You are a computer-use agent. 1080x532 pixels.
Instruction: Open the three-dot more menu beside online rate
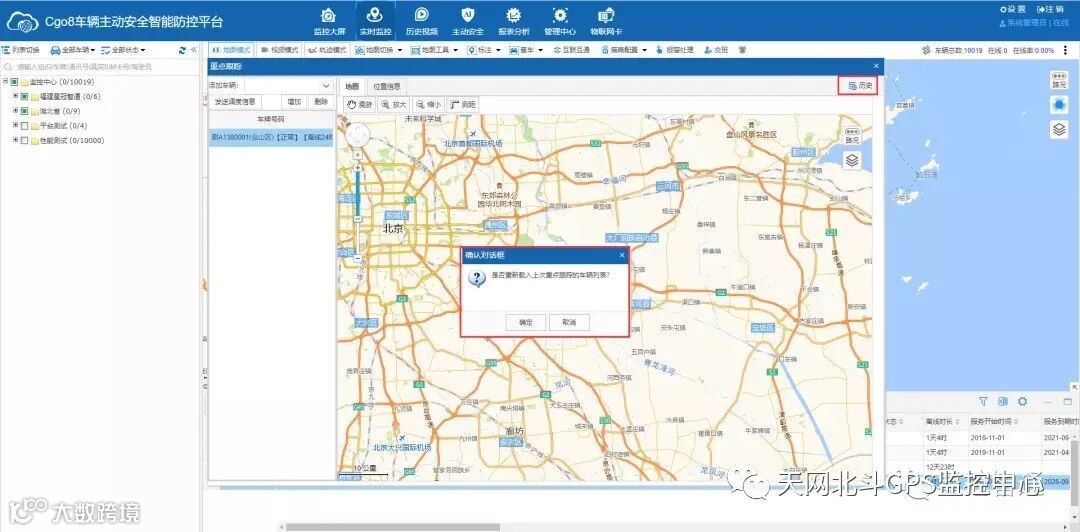click(1066, 50)
